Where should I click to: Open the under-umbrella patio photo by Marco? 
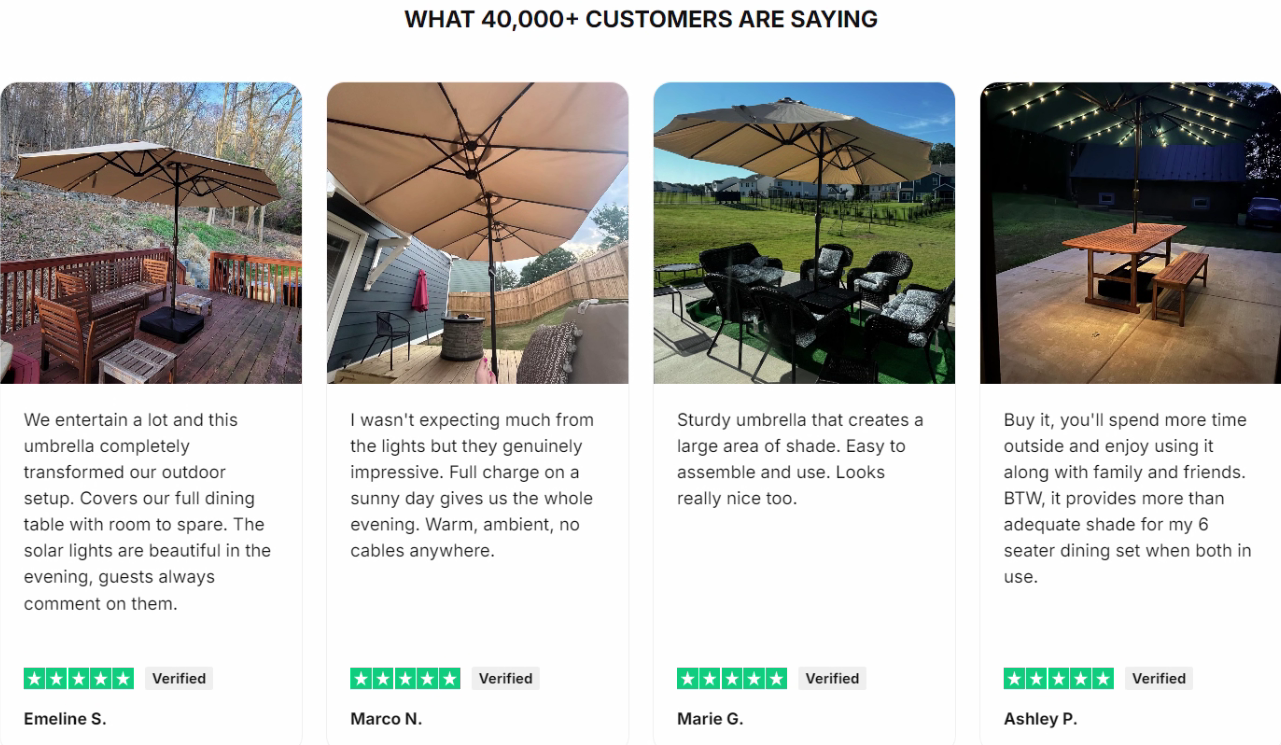coord(478,233)
